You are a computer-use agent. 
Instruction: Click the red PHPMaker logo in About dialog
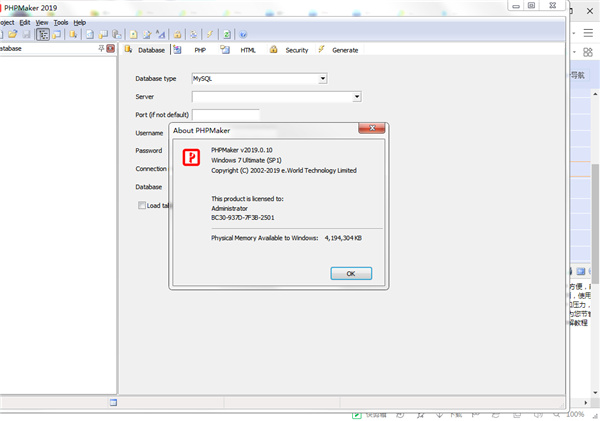pos(191,157)
